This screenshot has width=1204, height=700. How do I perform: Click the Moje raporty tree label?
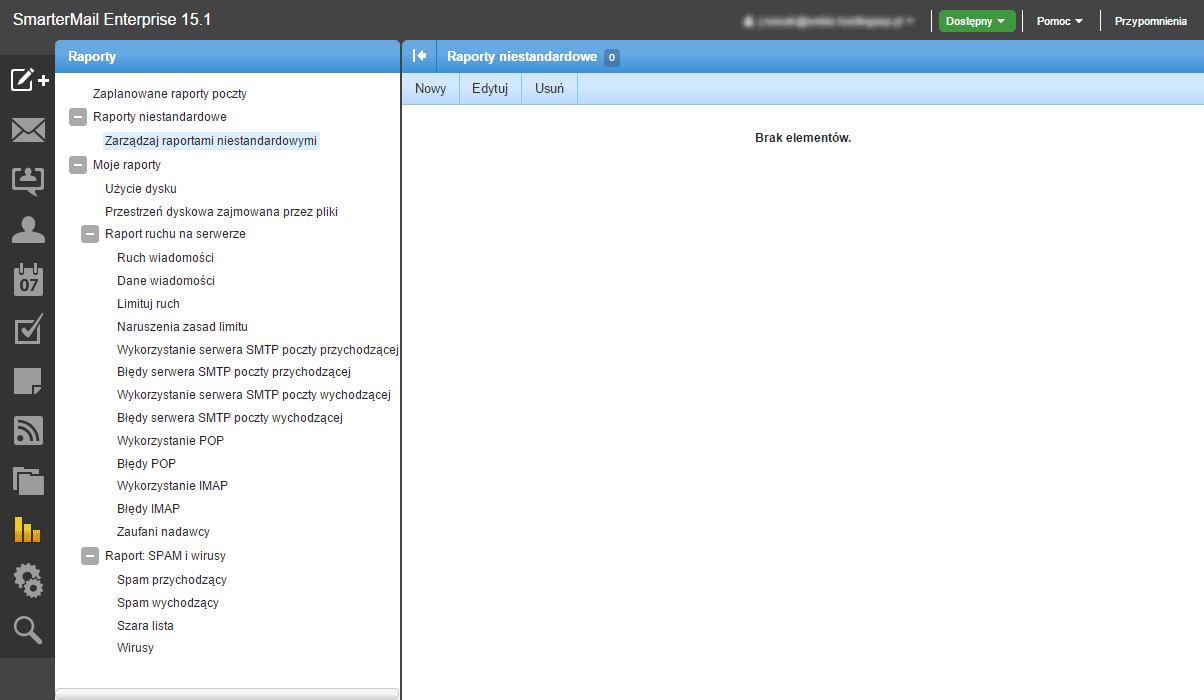127,165
